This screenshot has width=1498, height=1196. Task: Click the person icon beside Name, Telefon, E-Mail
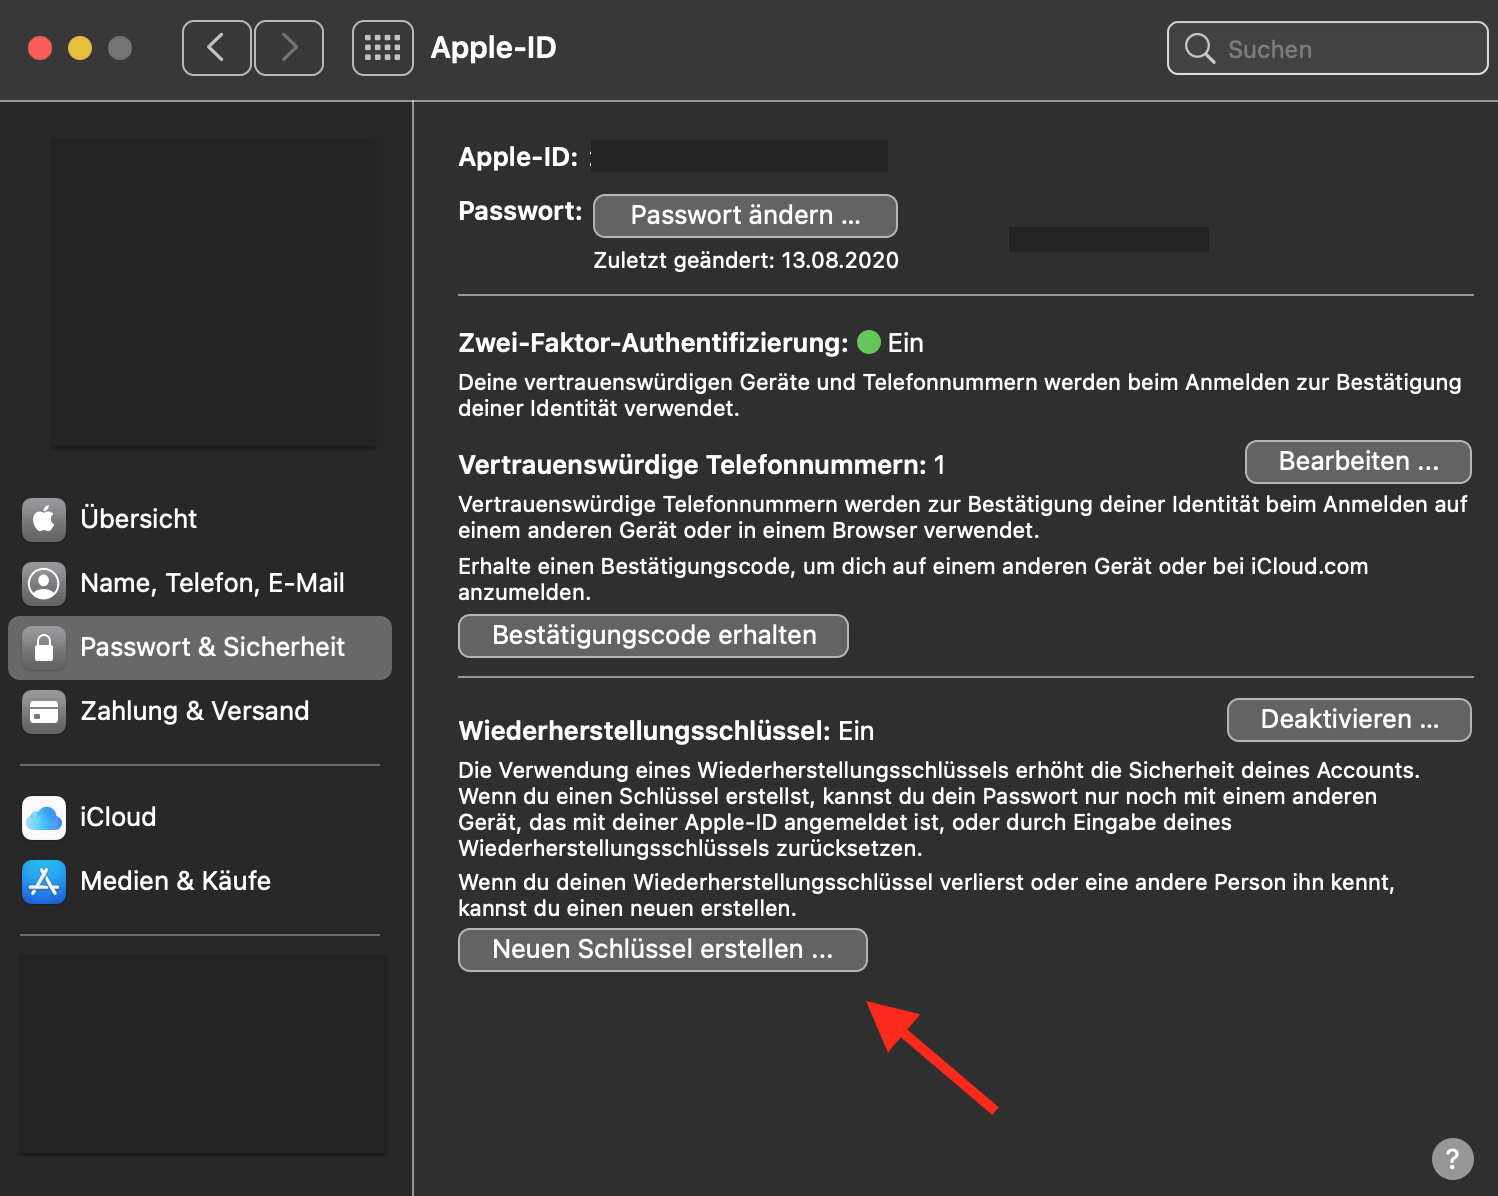pos(44,583)
